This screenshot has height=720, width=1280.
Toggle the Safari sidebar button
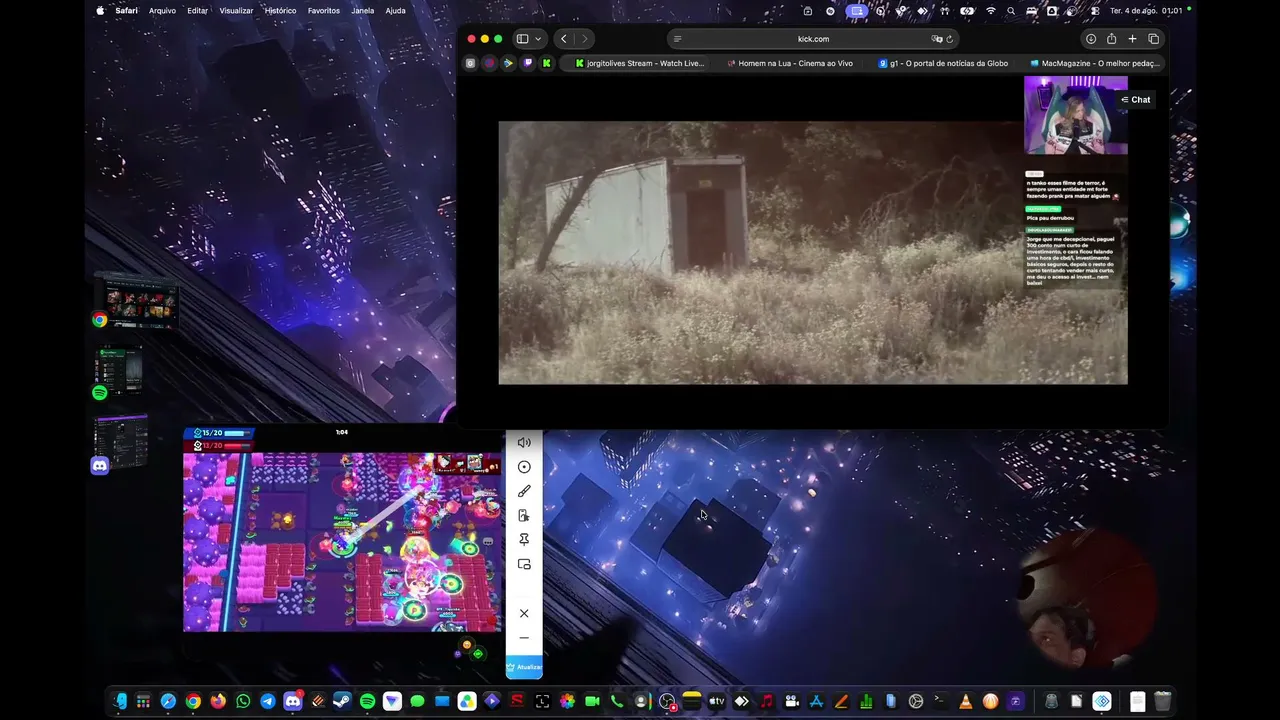pos(522,39)
